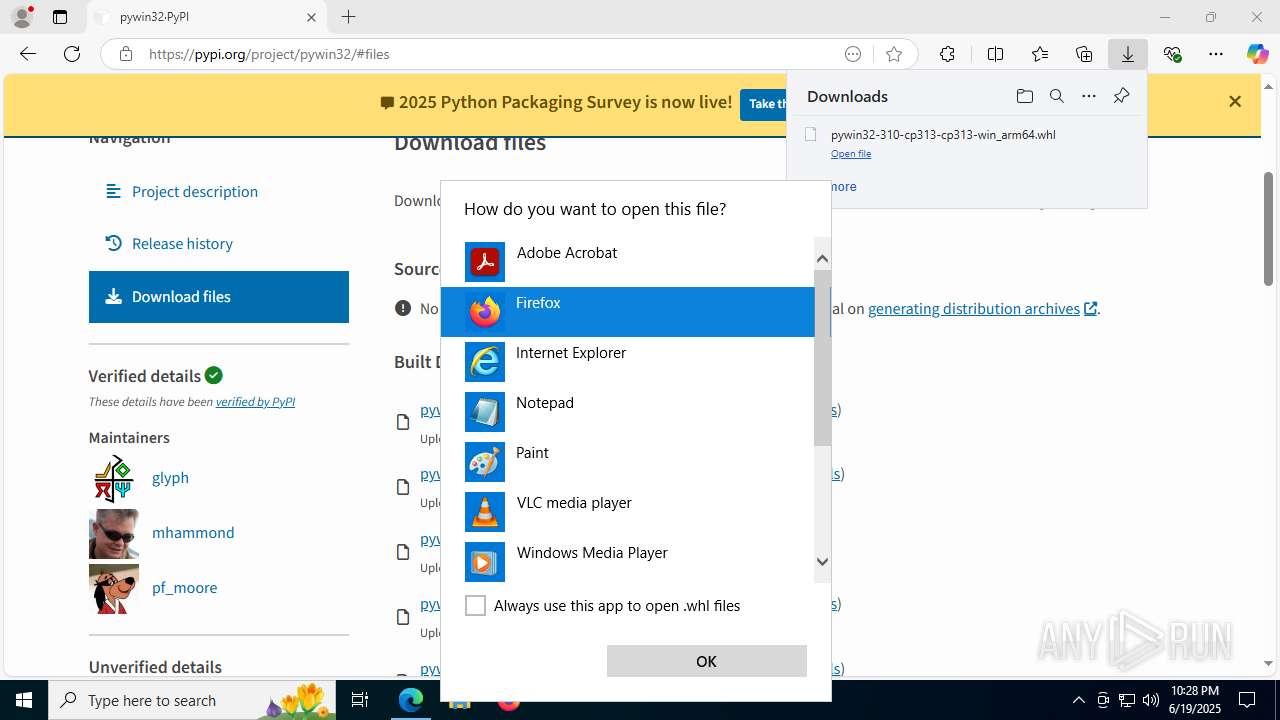
Task: Toggle split screen view
Action: point(995,54)
